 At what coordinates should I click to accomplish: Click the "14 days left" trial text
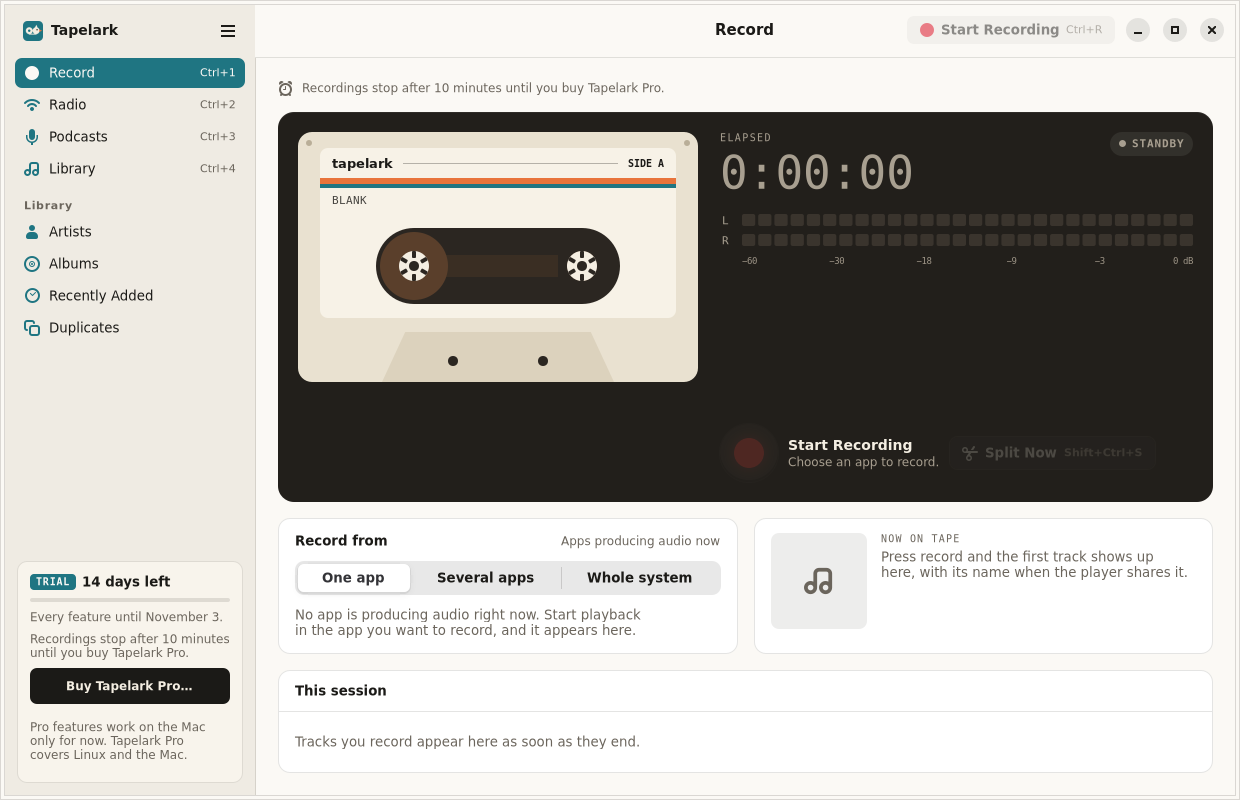tap(126, 582)
